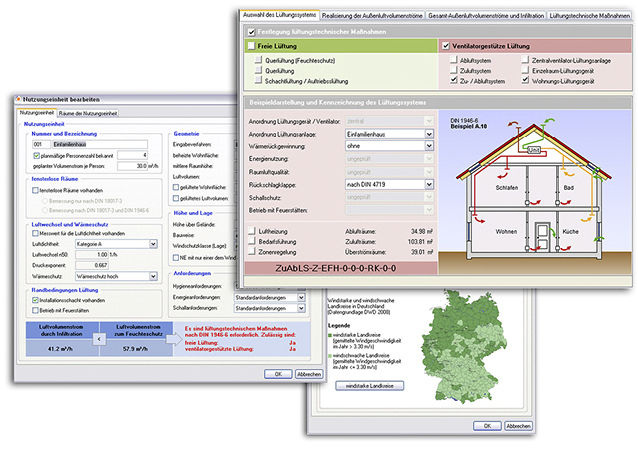Check the Zu- / Abluftsystem option
638x450 pixels.
(x=456, y=81)
